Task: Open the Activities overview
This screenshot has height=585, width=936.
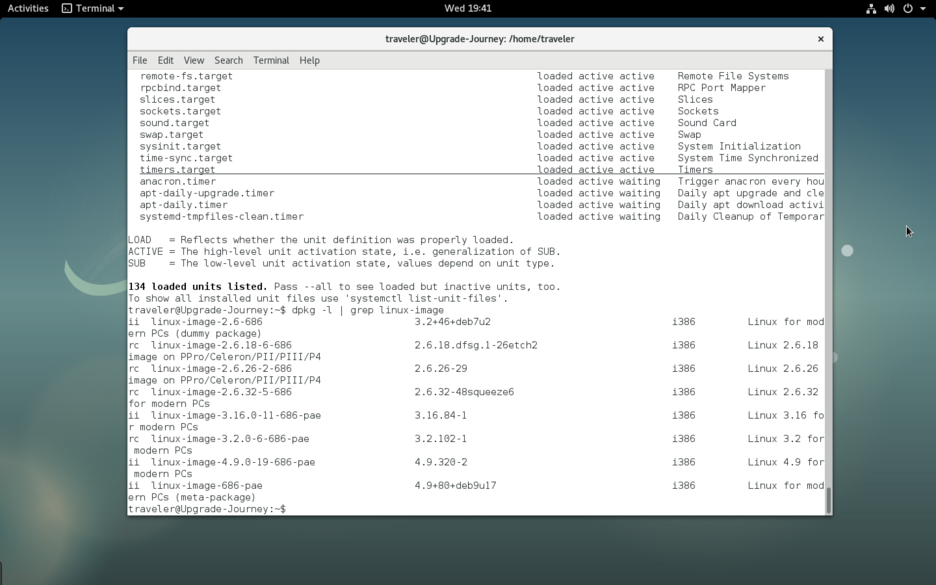Action: click(27, 8)
